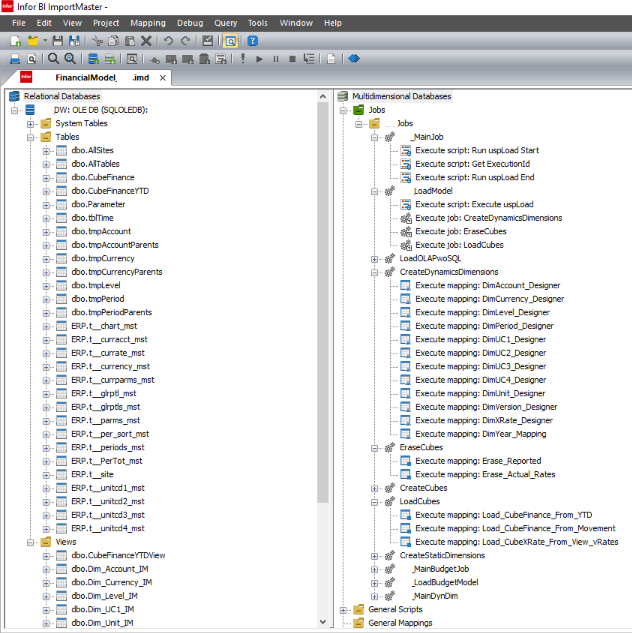Select Execute mapping: DimPeriod_Designer

(x=484, y=326)
